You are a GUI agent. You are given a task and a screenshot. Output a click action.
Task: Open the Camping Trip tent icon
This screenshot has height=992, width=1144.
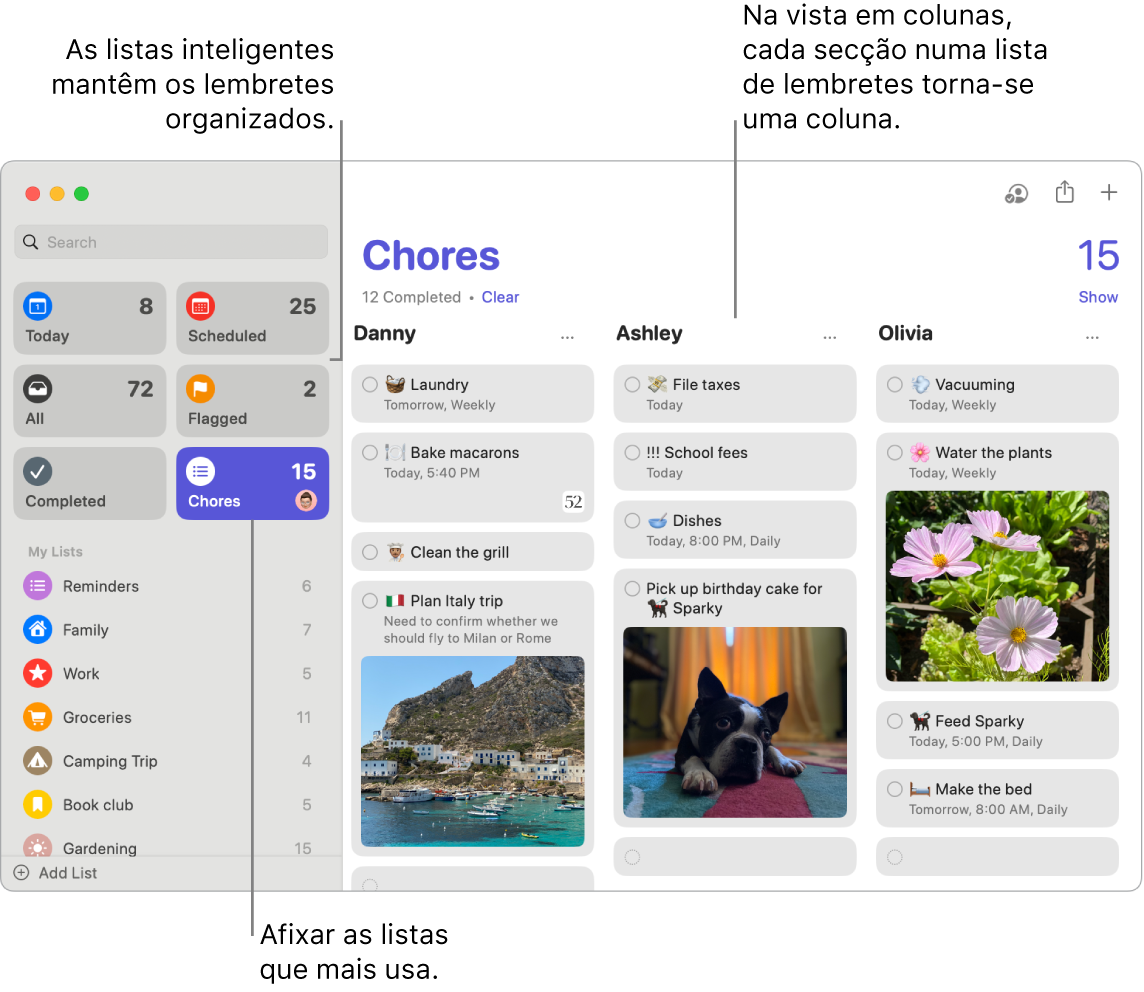click(37, 761)
